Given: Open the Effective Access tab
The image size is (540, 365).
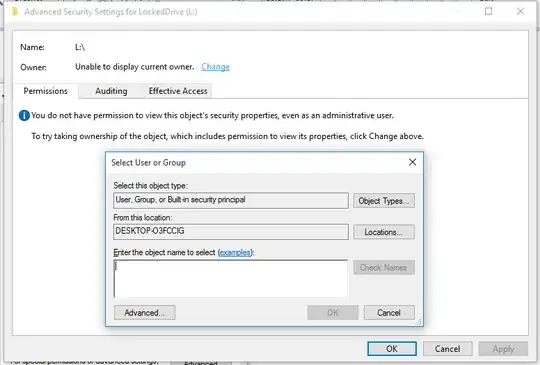Looking at the screenshot, I should click(x=178, y=91).
